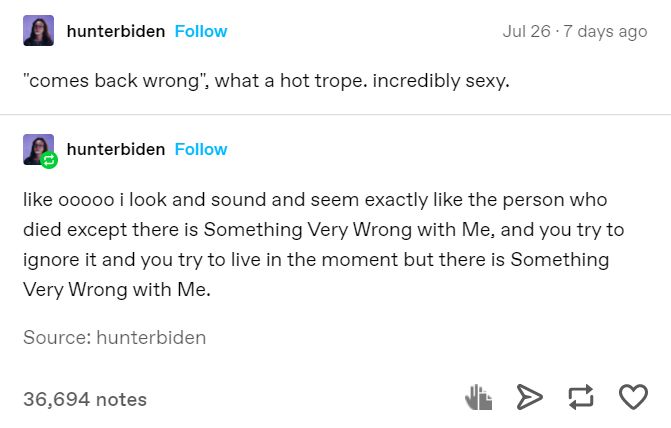Open the reblogger's avatar with green badge
671x428 pixels.
(38, 148)
